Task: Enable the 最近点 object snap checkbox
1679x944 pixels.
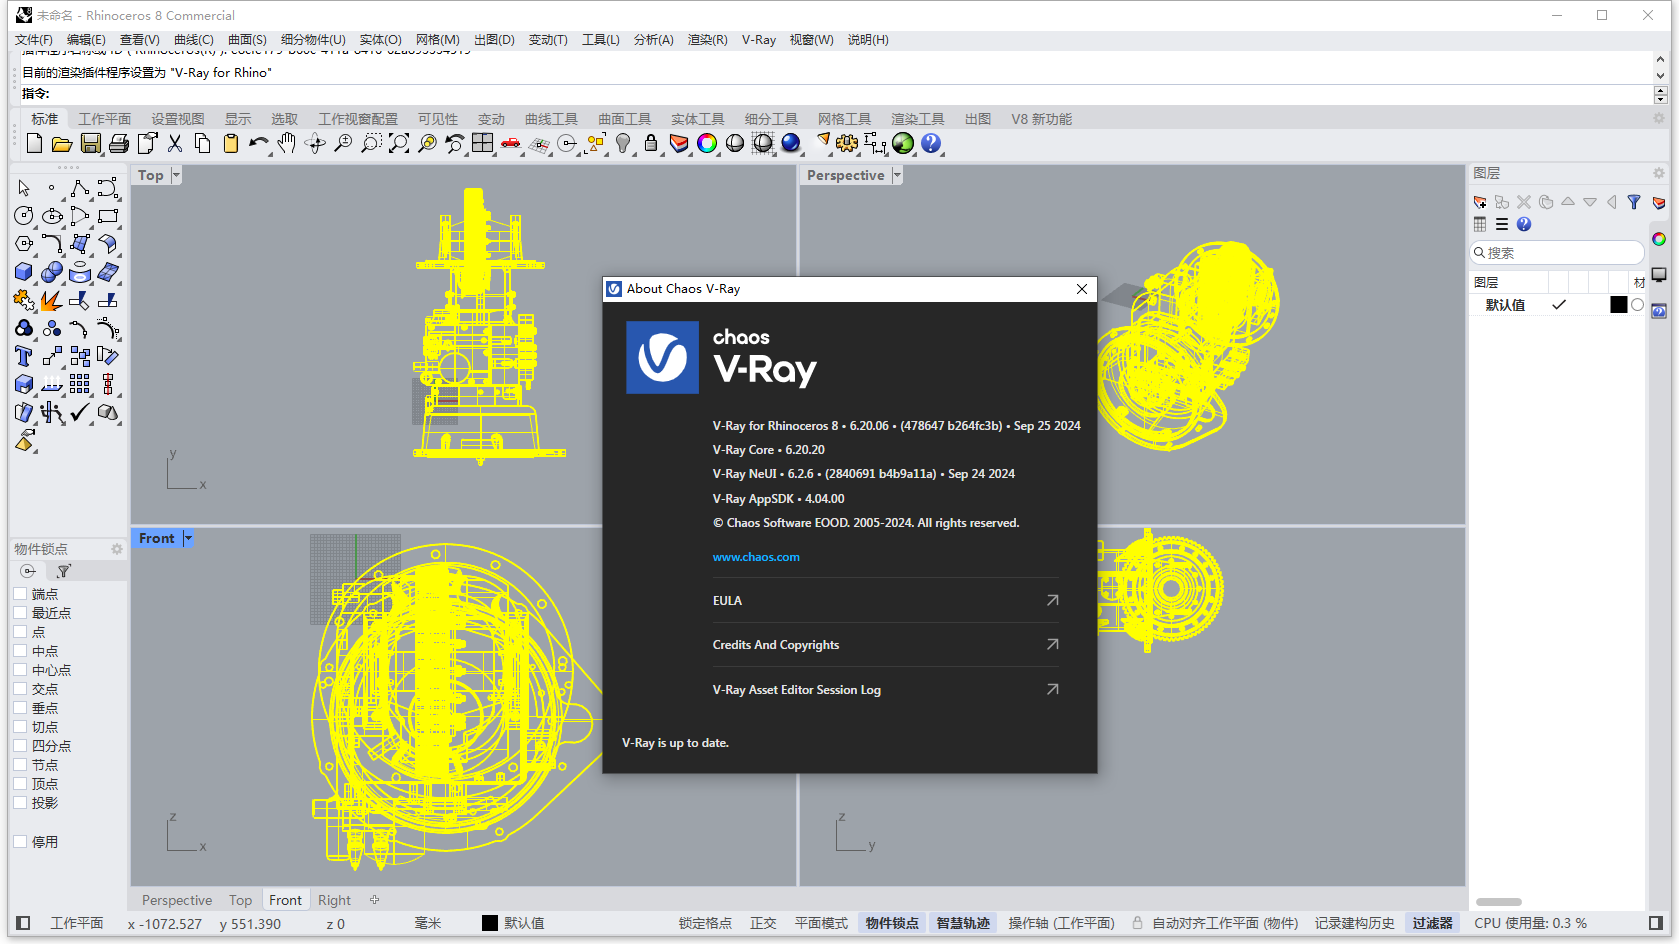Action: coord(20,613)
